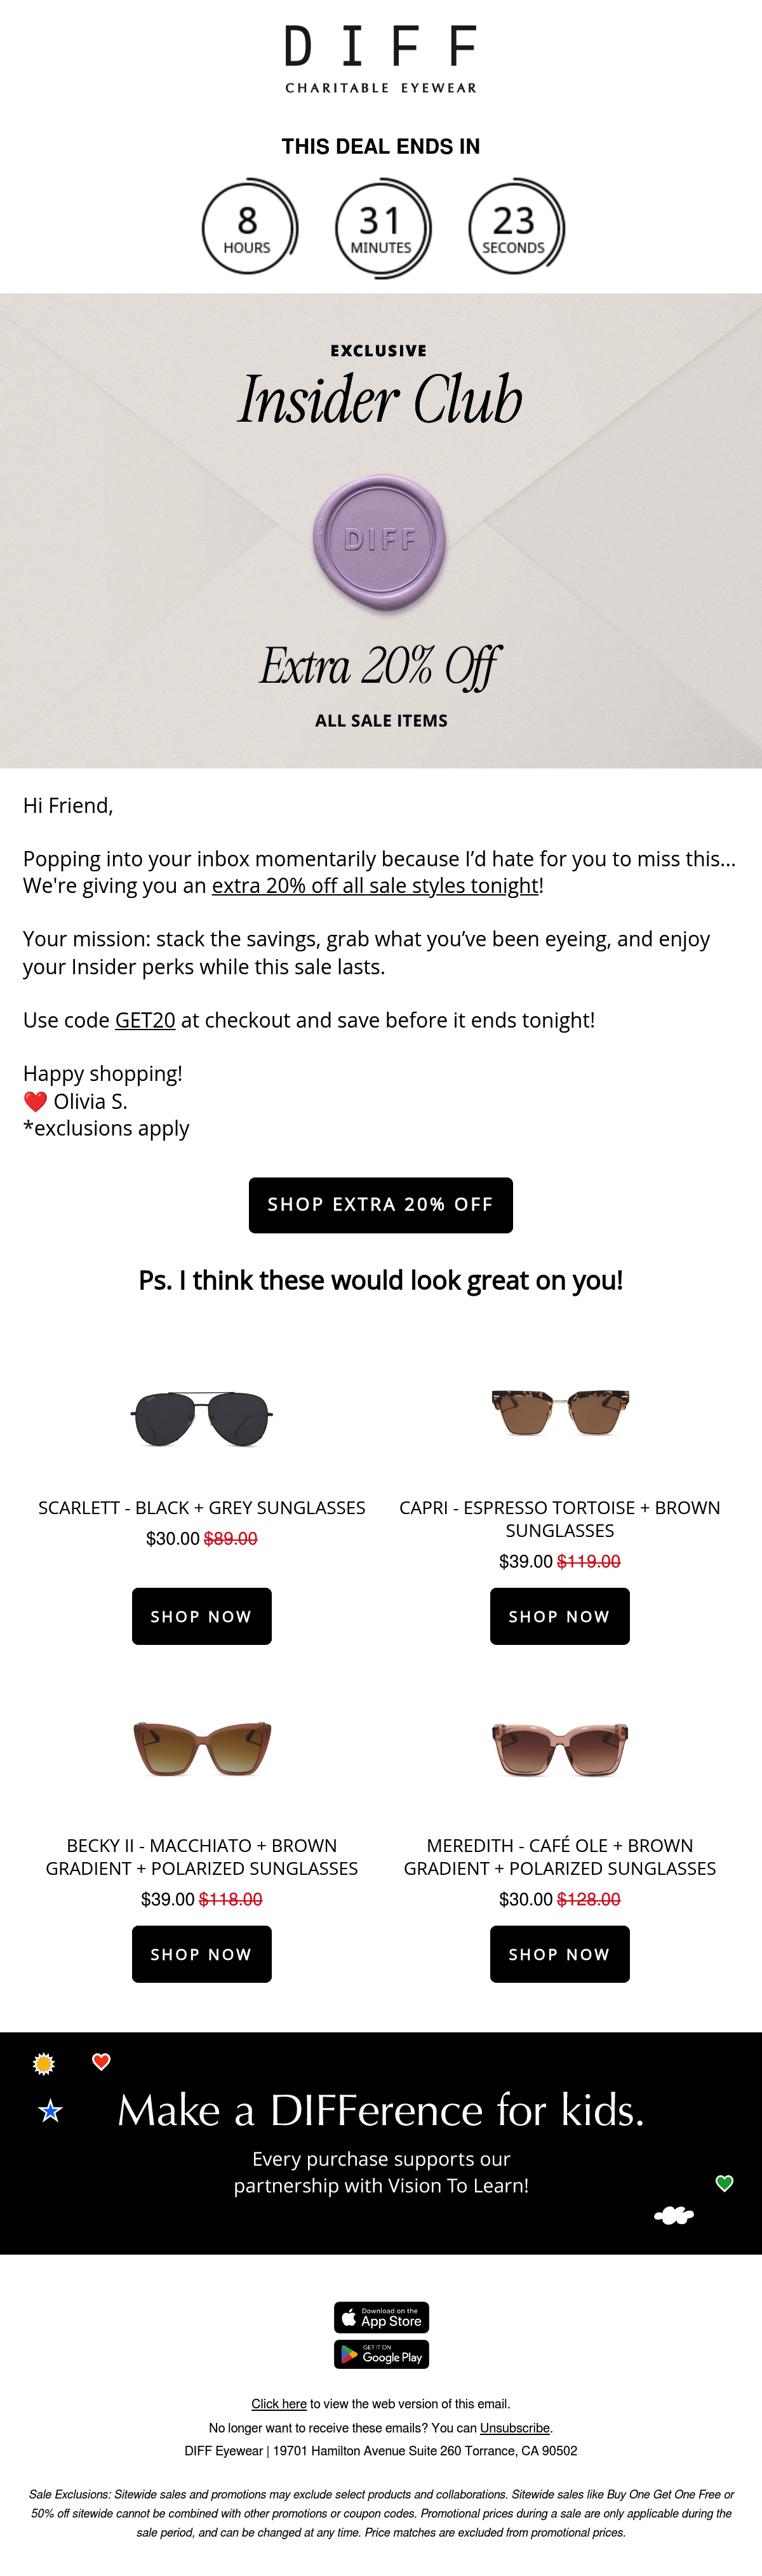Open the extra 20% off sale styles link
The image size is (762, 2576).
[x=375, y=886]
